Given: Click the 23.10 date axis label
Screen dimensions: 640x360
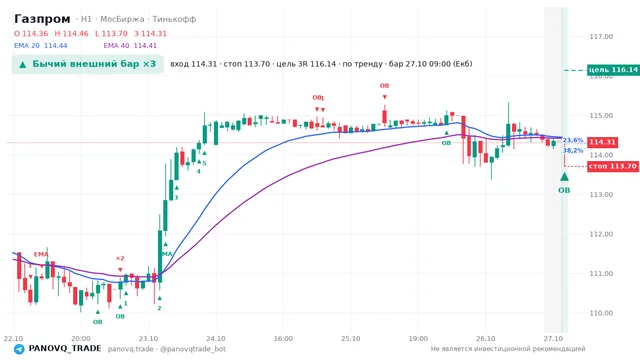Looking at the screenshot, I should pos(148,339).
